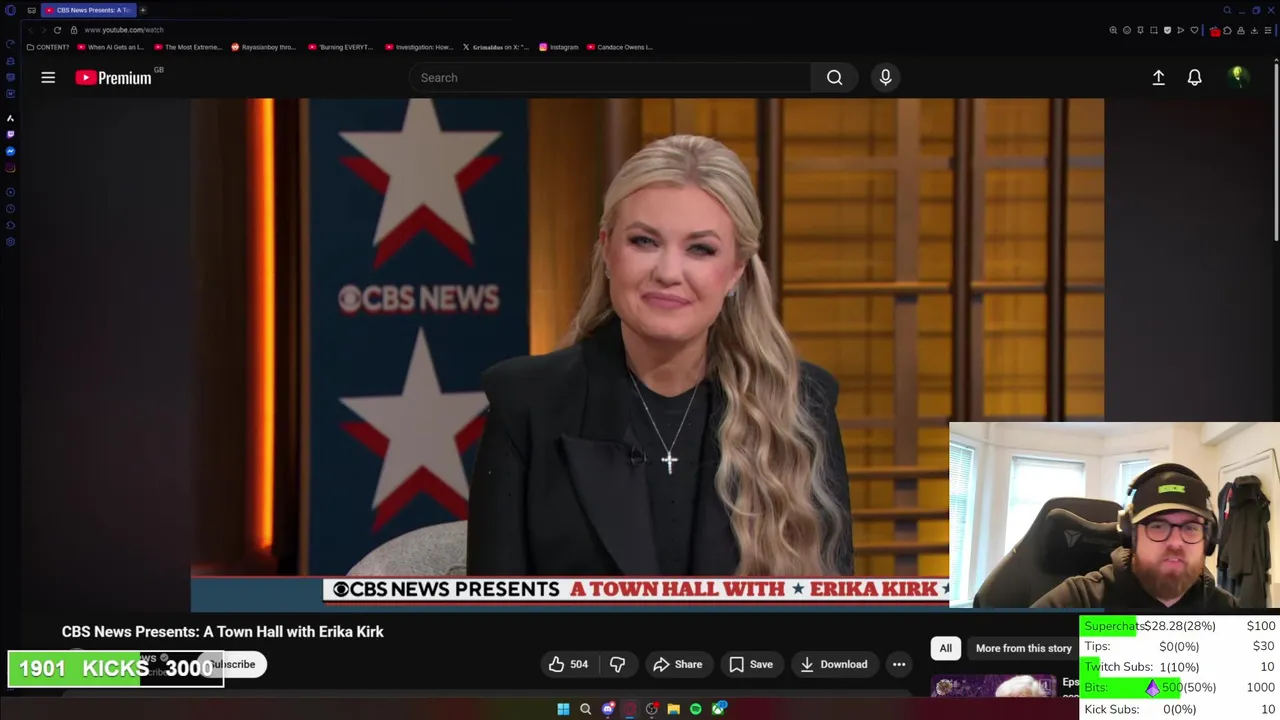Click the browser zoom magnifier toolbar icon

click(1113, 30)
